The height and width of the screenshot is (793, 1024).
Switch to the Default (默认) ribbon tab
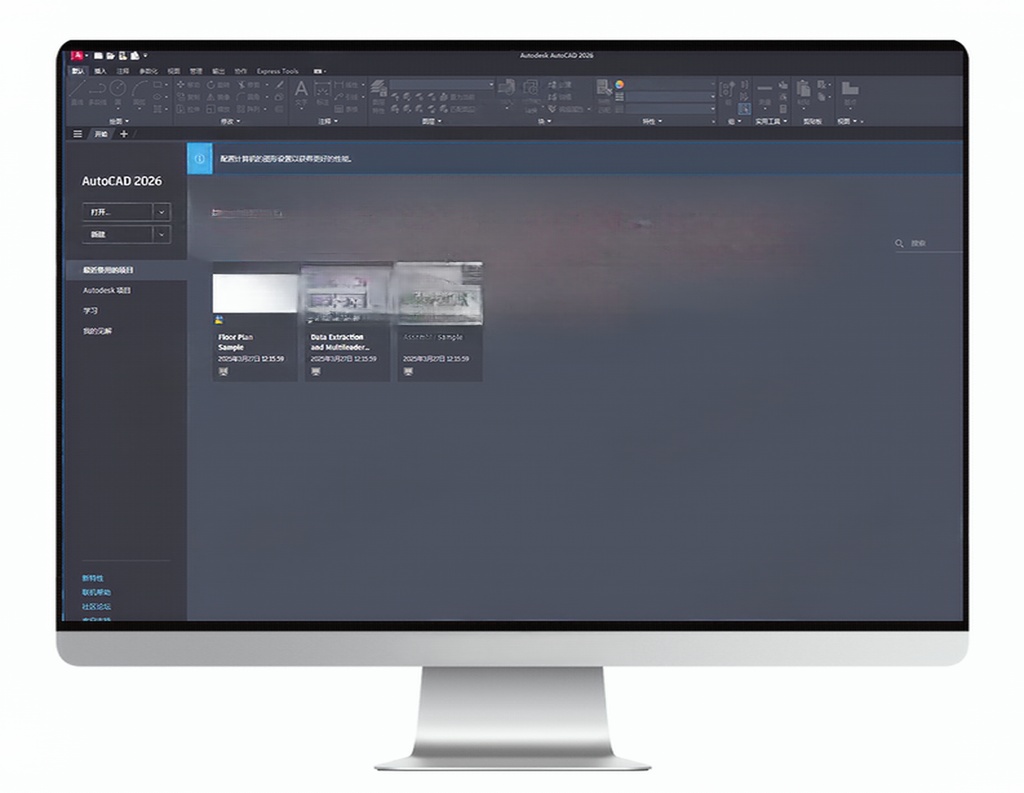coord(78,71)
